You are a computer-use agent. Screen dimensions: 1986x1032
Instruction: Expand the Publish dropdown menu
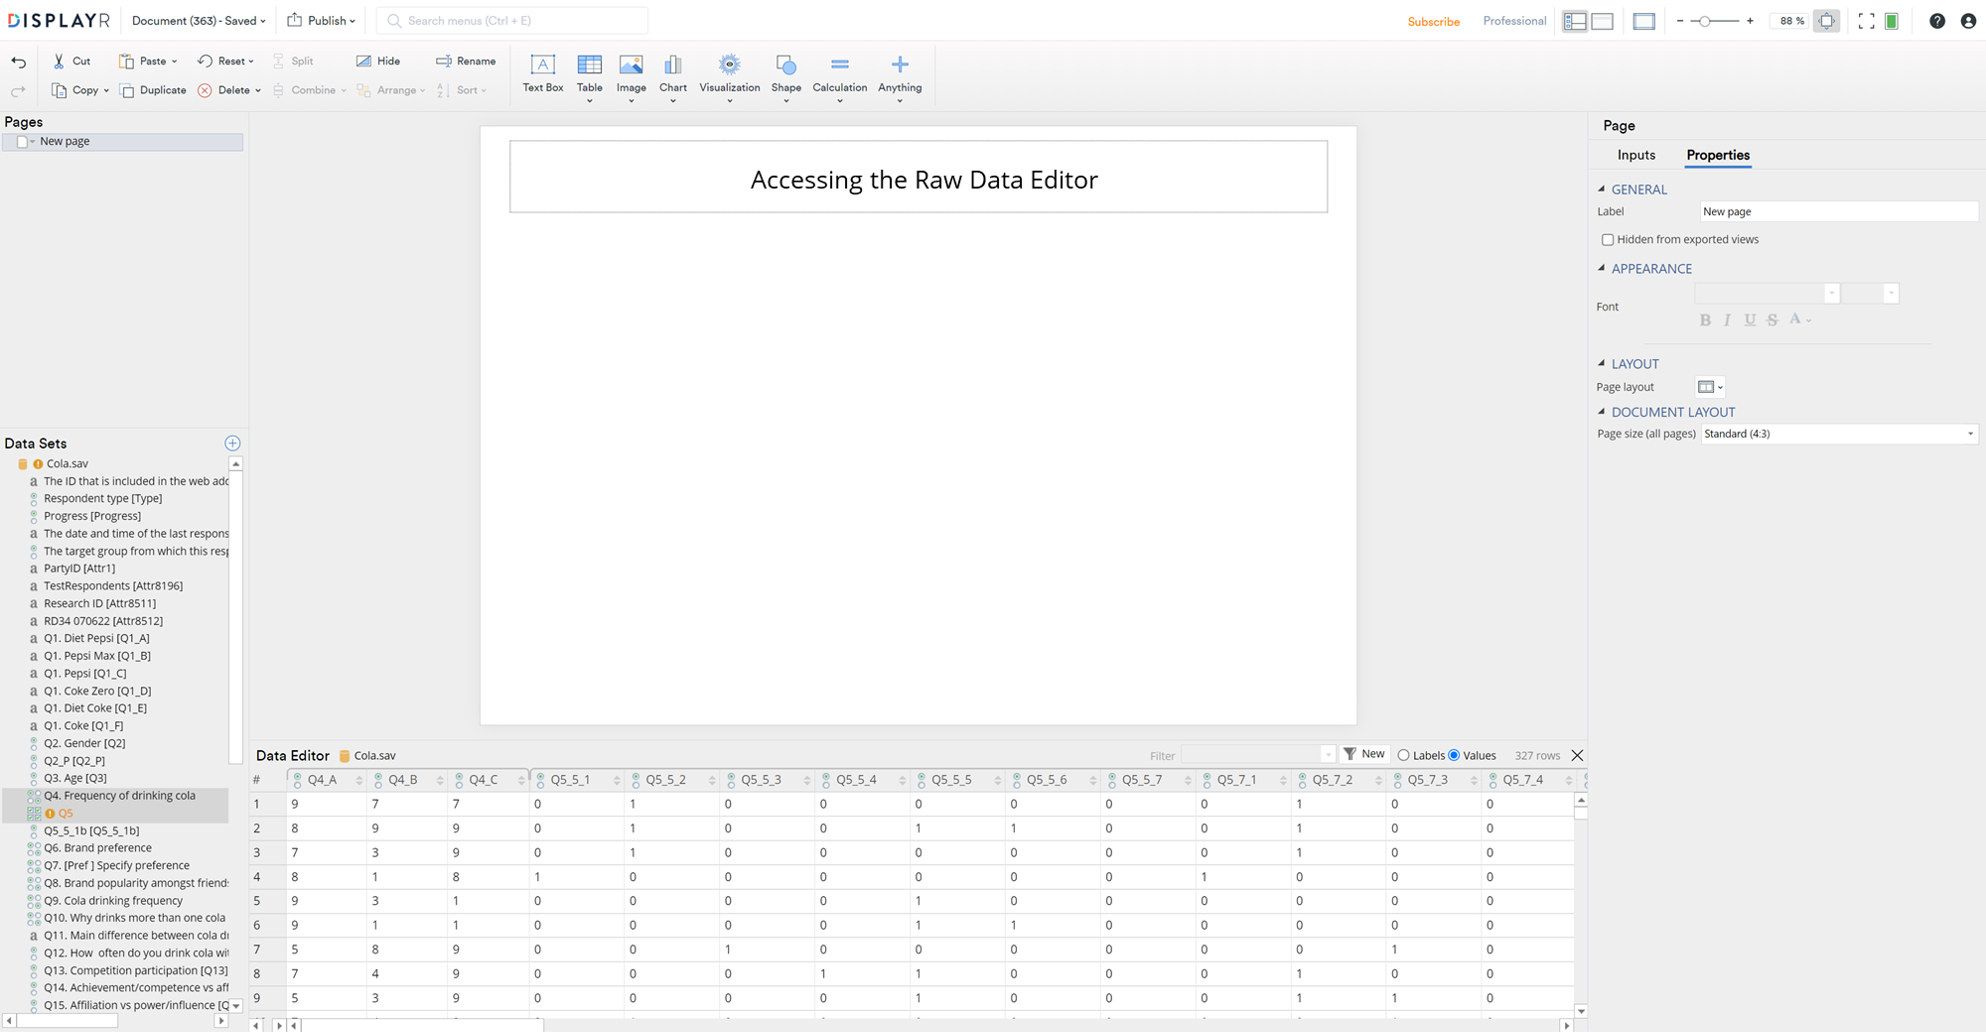click(x=321, y=21)
